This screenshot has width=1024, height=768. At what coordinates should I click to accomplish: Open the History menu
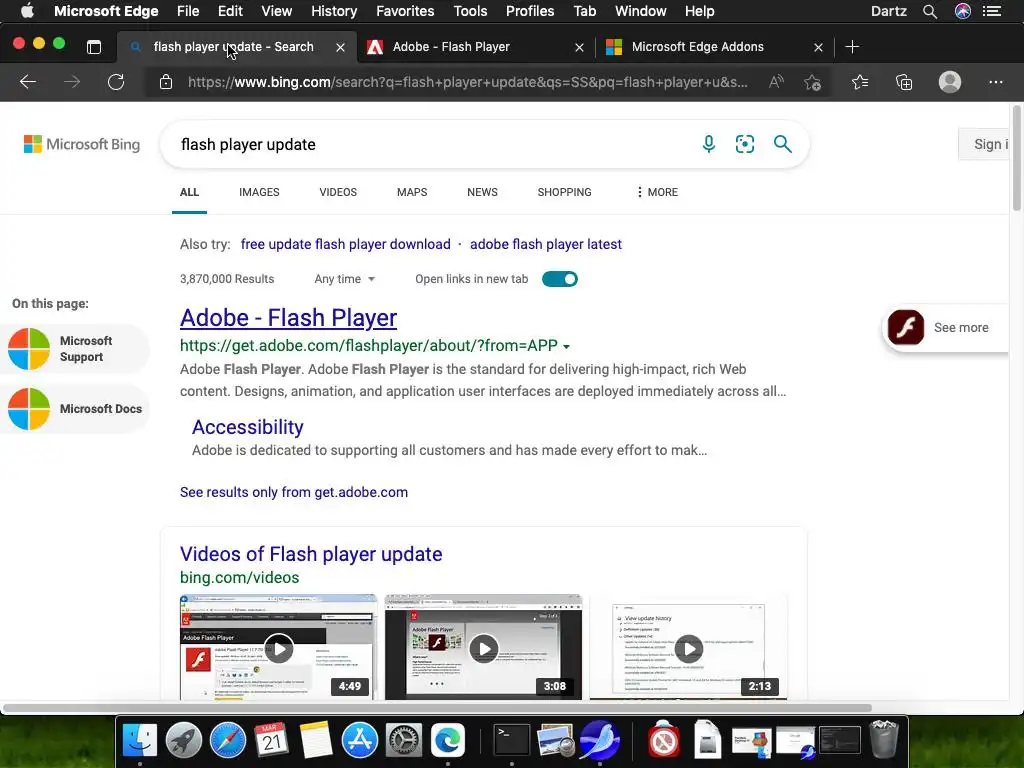pos(334,11)
